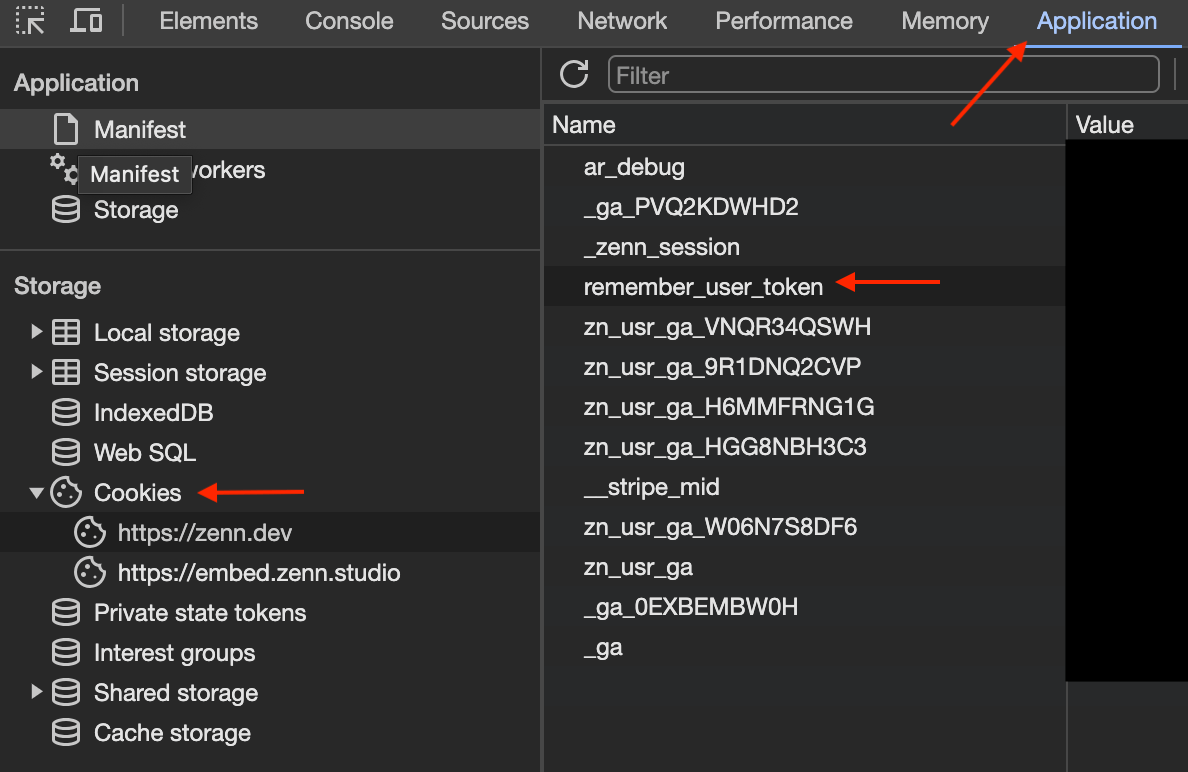Expand the Shared storage tree node

(x=37, y=692)
